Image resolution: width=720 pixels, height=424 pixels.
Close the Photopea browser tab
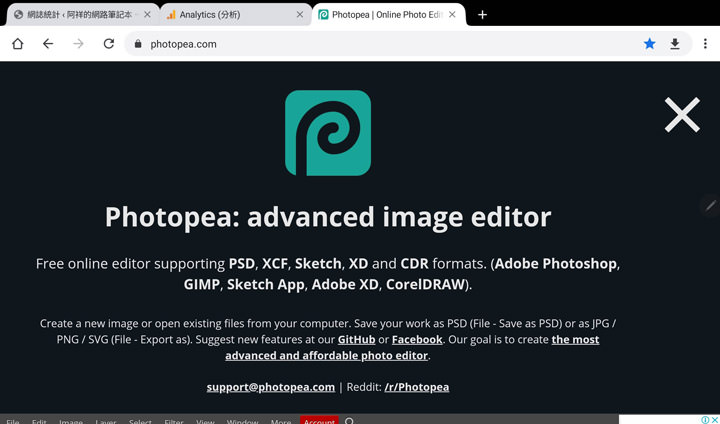coord(452,15)
